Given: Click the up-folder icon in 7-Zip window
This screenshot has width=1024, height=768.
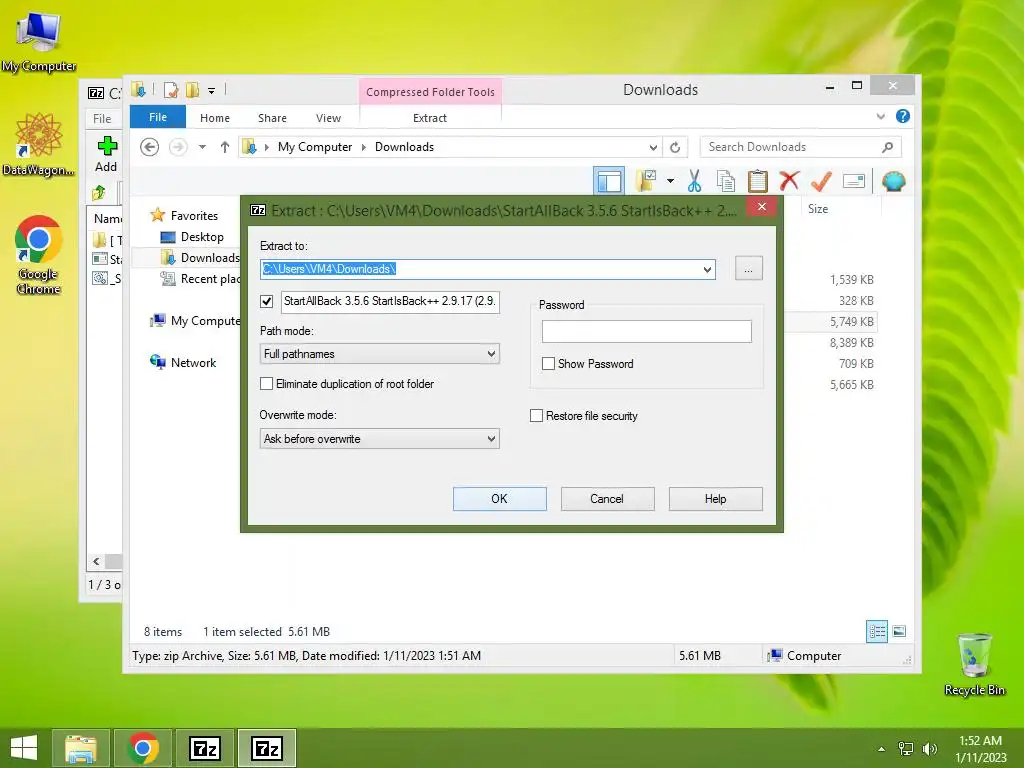Looking at the screenshot, I should 99,193.
